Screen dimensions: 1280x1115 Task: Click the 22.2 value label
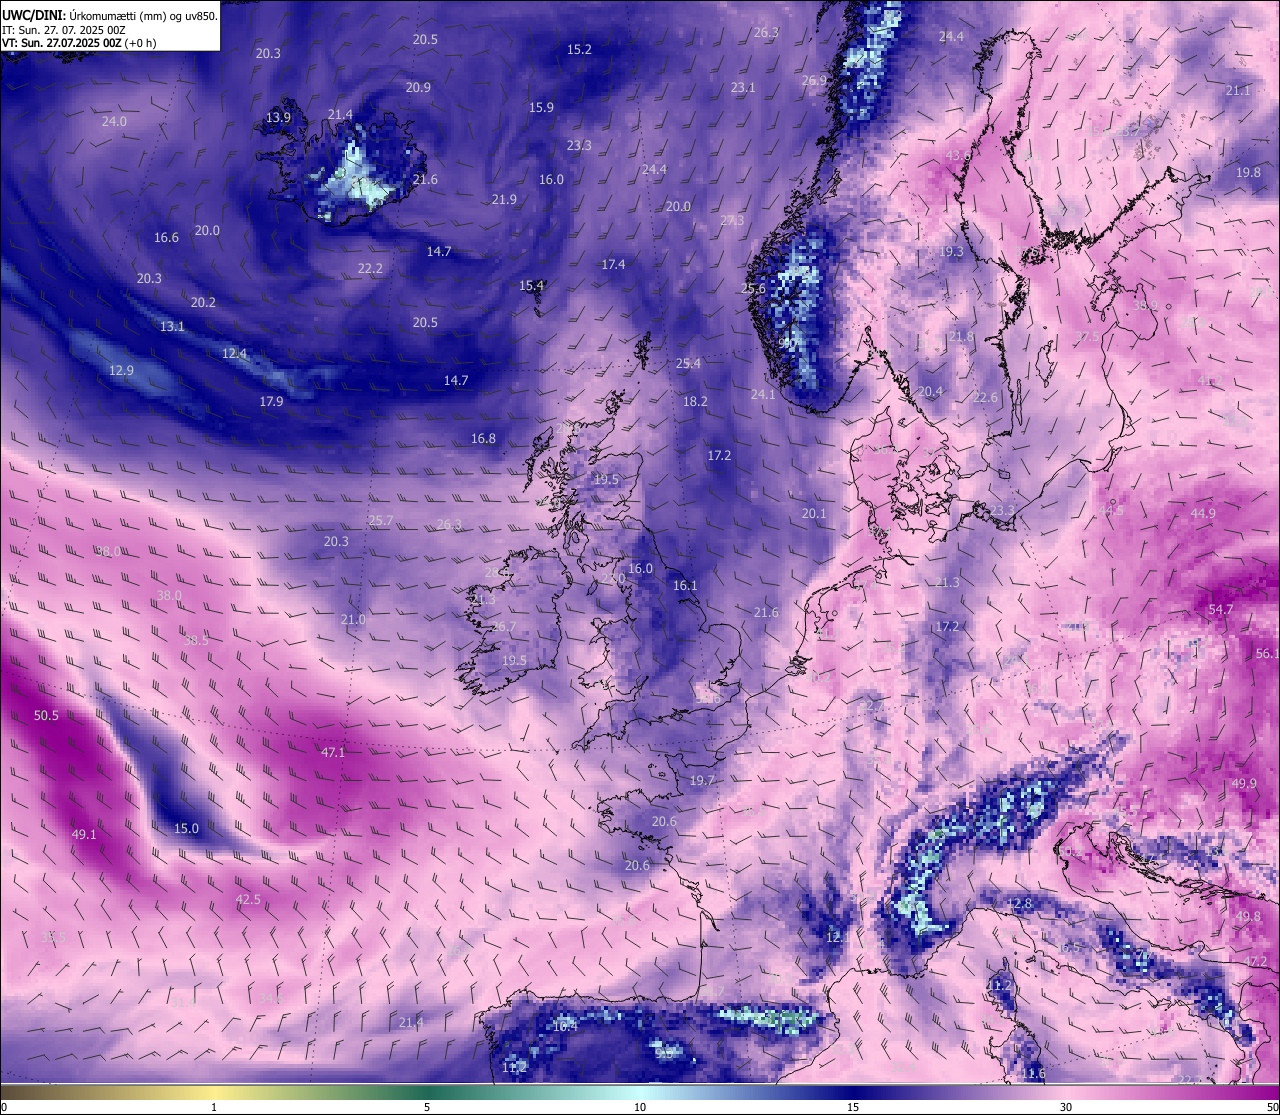370,268
